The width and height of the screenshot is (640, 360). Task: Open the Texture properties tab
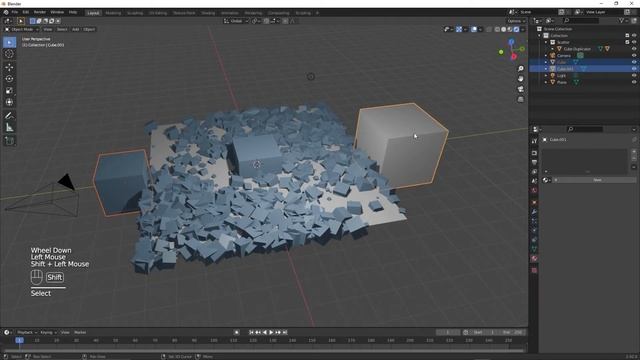coord(534,270)
